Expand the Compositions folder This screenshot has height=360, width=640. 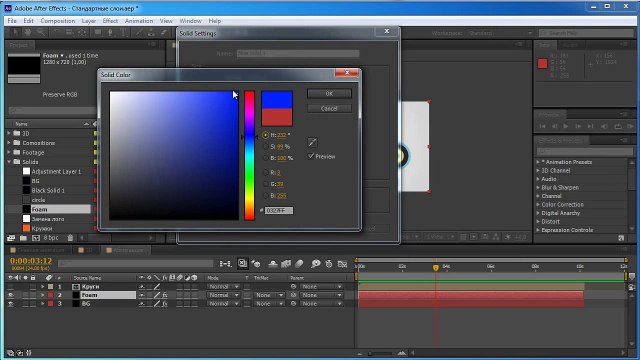[x=9, y=142]
